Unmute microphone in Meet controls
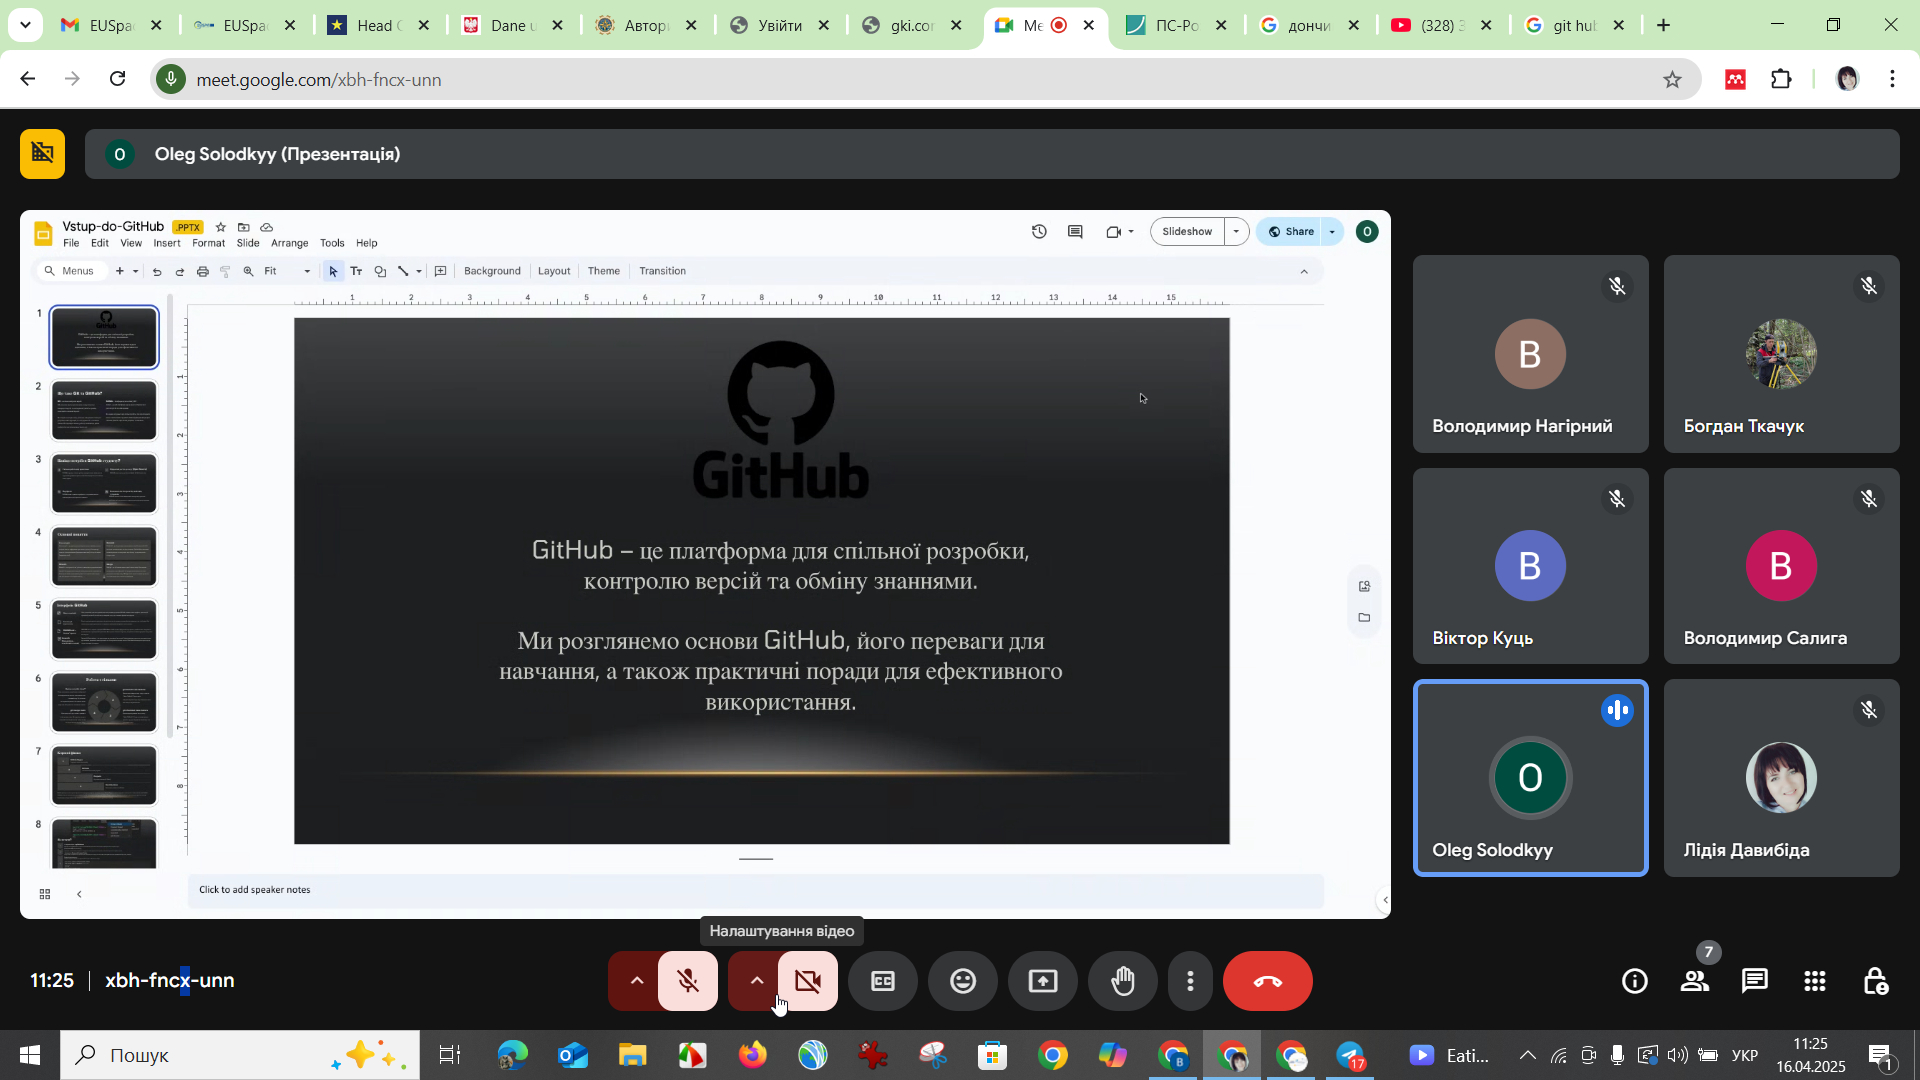Screen dimensions: 1920x1080 click(688, 981)
